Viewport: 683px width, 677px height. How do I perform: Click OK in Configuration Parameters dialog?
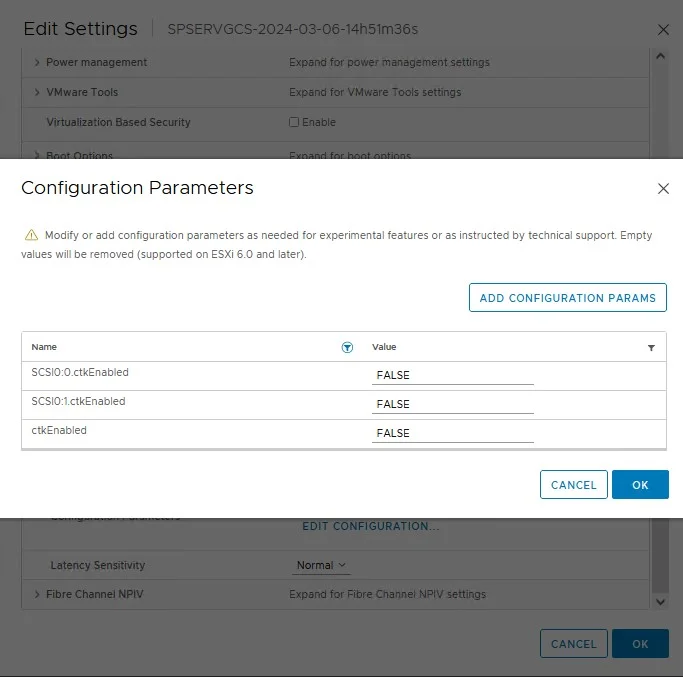click(x=640, y=485)
